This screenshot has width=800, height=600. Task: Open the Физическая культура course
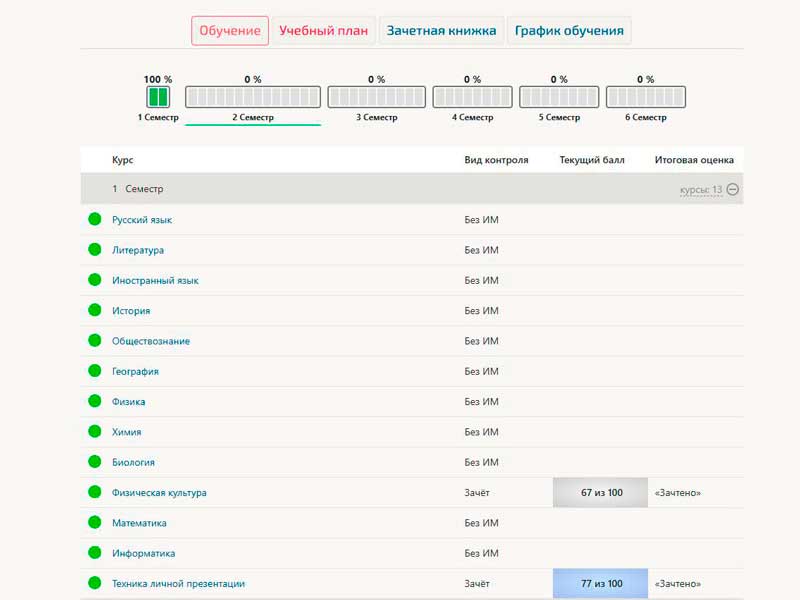[159, 493]
